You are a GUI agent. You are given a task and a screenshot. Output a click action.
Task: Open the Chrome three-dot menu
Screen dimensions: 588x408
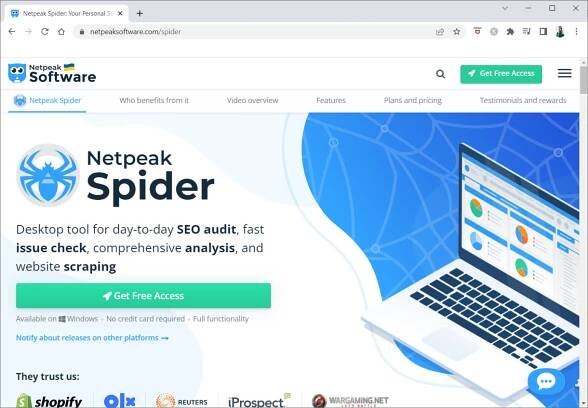pyautogui.click(x=577, y=32)
